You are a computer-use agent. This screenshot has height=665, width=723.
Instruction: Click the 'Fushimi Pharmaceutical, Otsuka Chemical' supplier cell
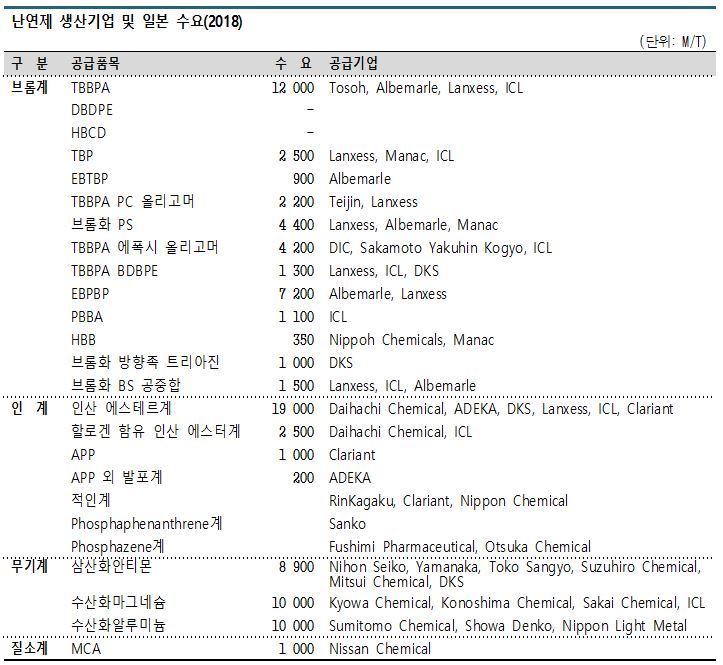tap(460, 547)
